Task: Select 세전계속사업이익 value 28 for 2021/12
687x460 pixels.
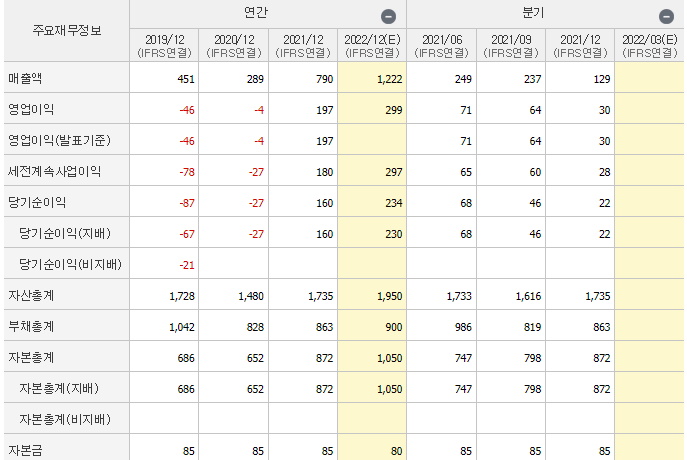Action: tap(605, 172)
